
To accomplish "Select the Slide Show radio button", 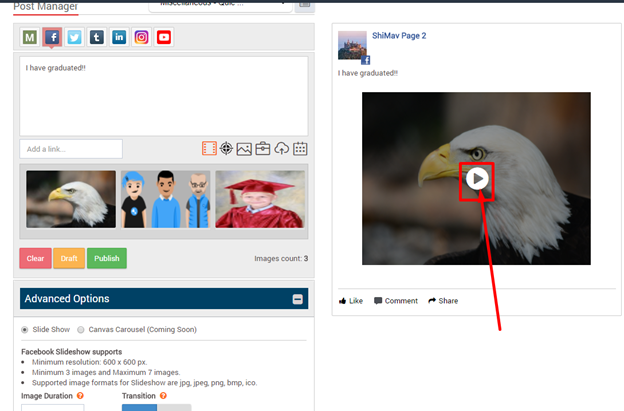I will (x=25, y=329).
